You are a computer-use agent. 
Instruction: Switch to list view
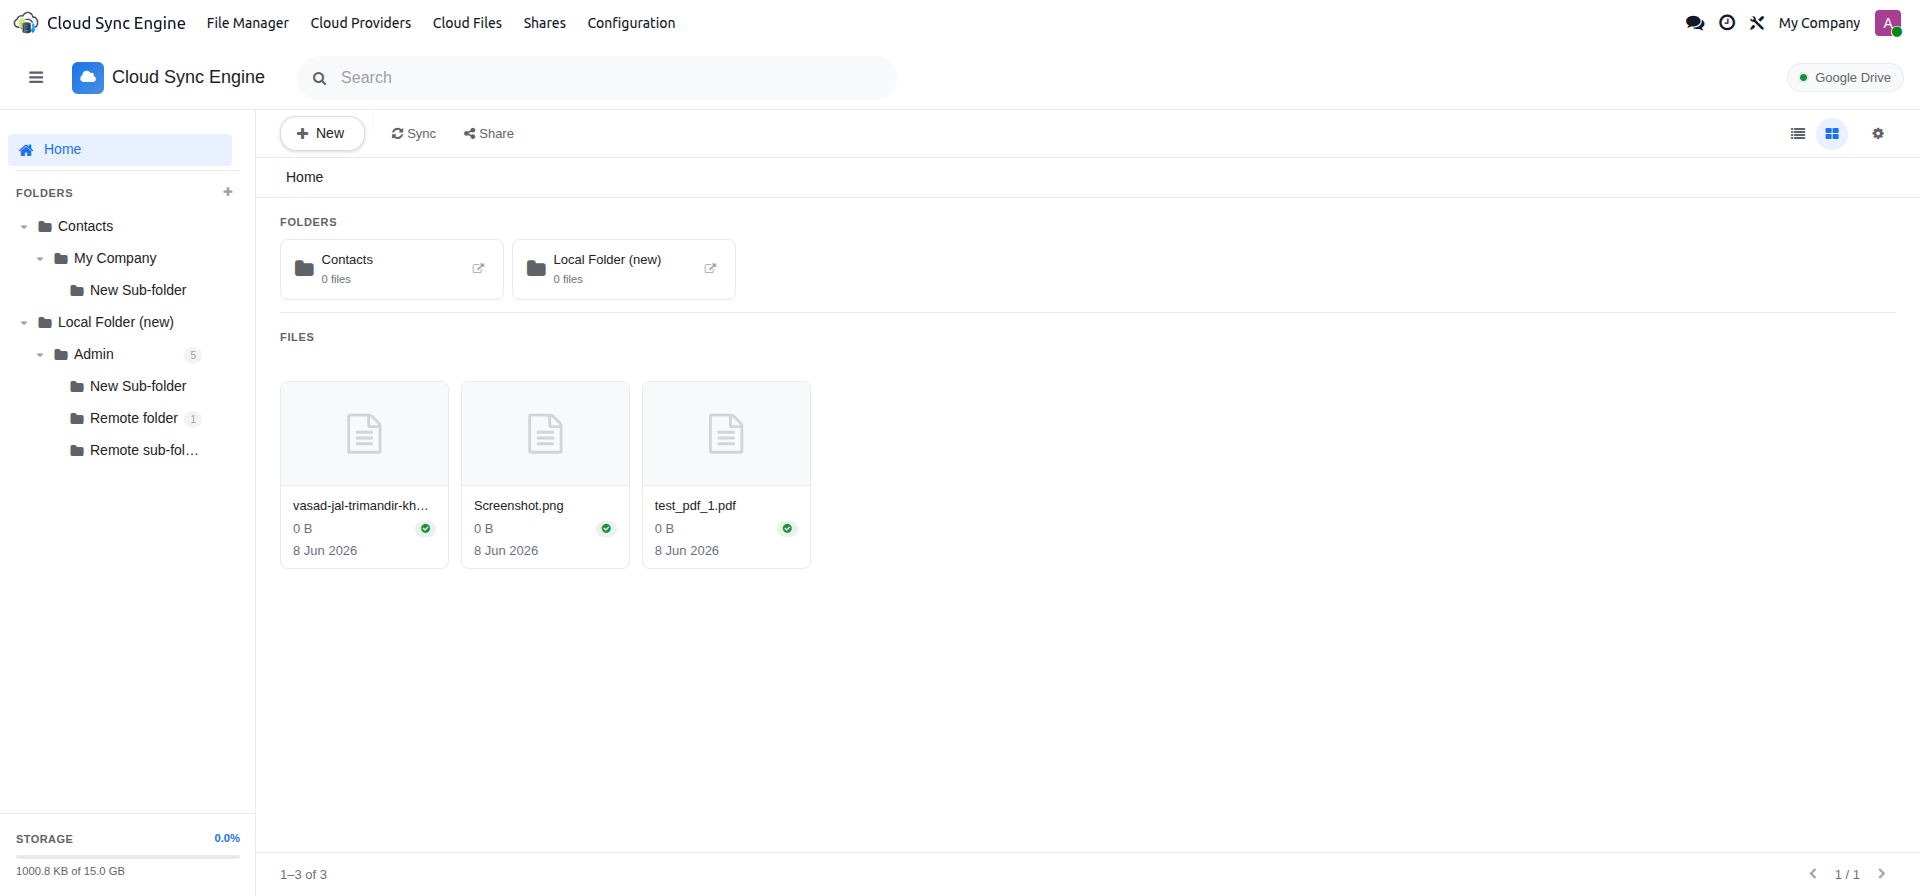pyautogui.click(x=1798, y=134)
